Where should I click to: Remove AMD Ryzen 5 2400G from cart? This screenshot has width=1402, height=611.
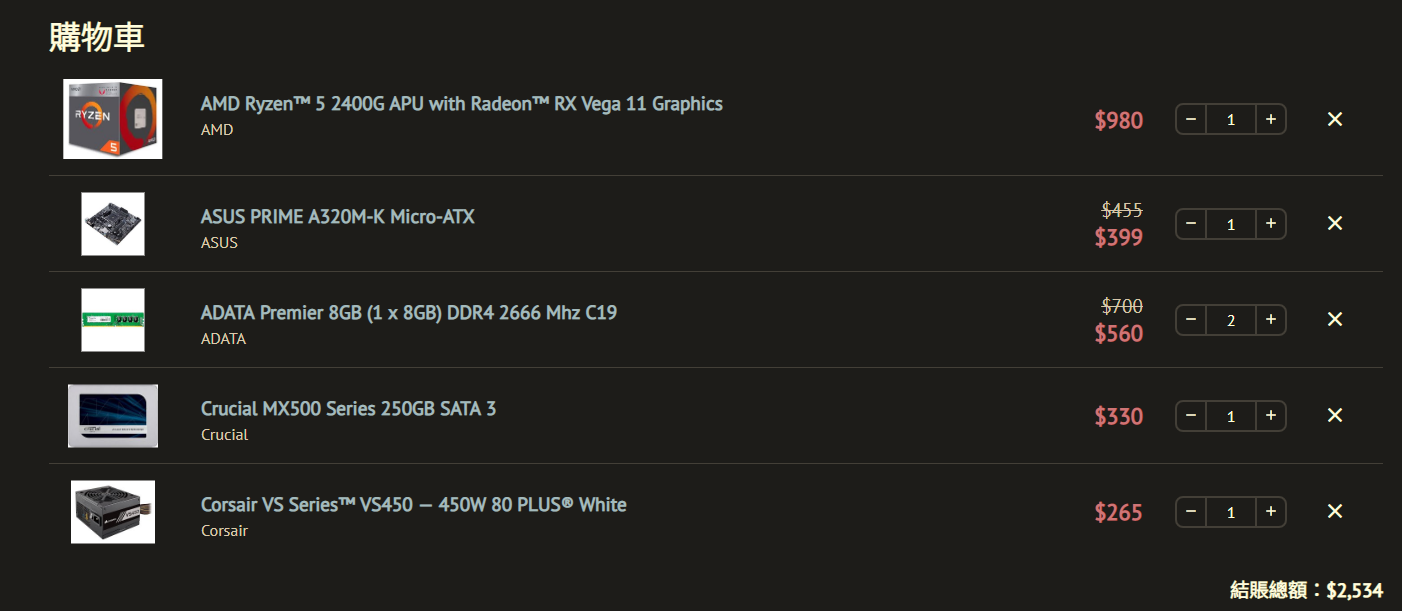point(1334,119)
